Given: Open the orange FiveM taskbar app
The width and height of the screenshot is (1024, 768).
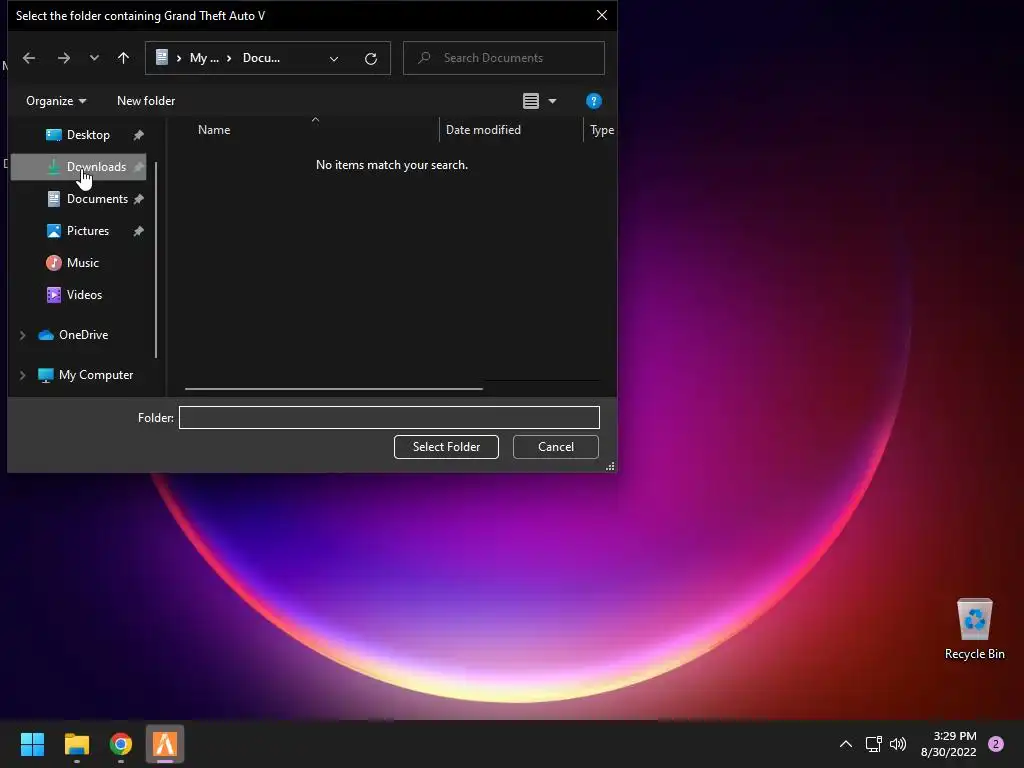Looking at the screenshot, I should coord(165,744).
